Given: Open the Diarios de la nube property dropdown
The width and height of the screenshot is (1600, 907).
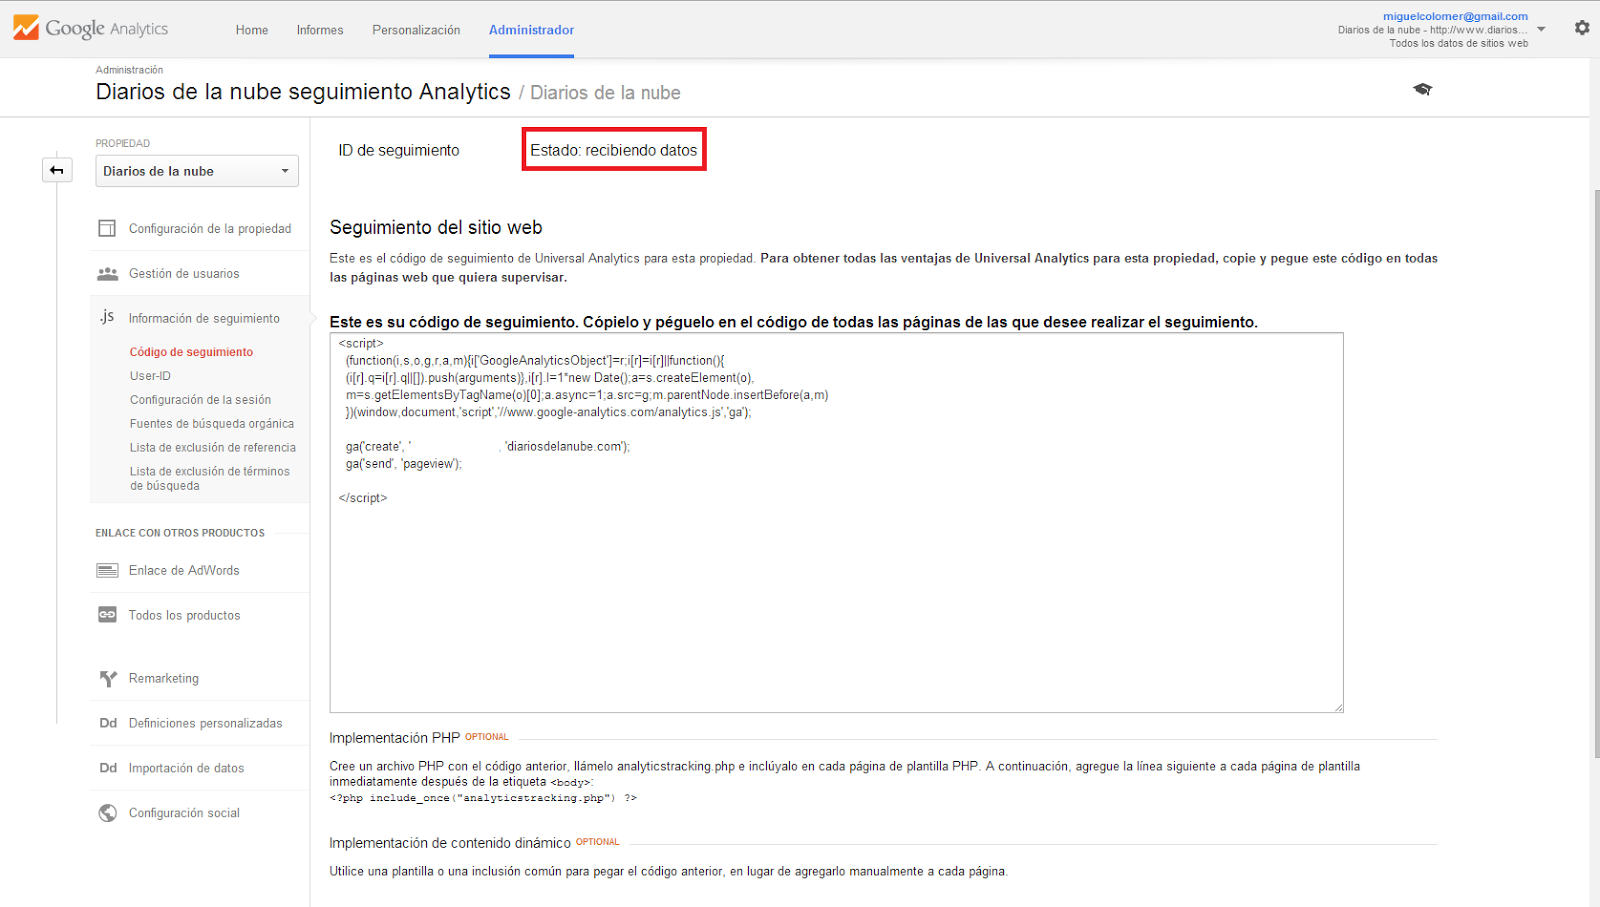Looking at the screenshot, I should tap(197, 171).
